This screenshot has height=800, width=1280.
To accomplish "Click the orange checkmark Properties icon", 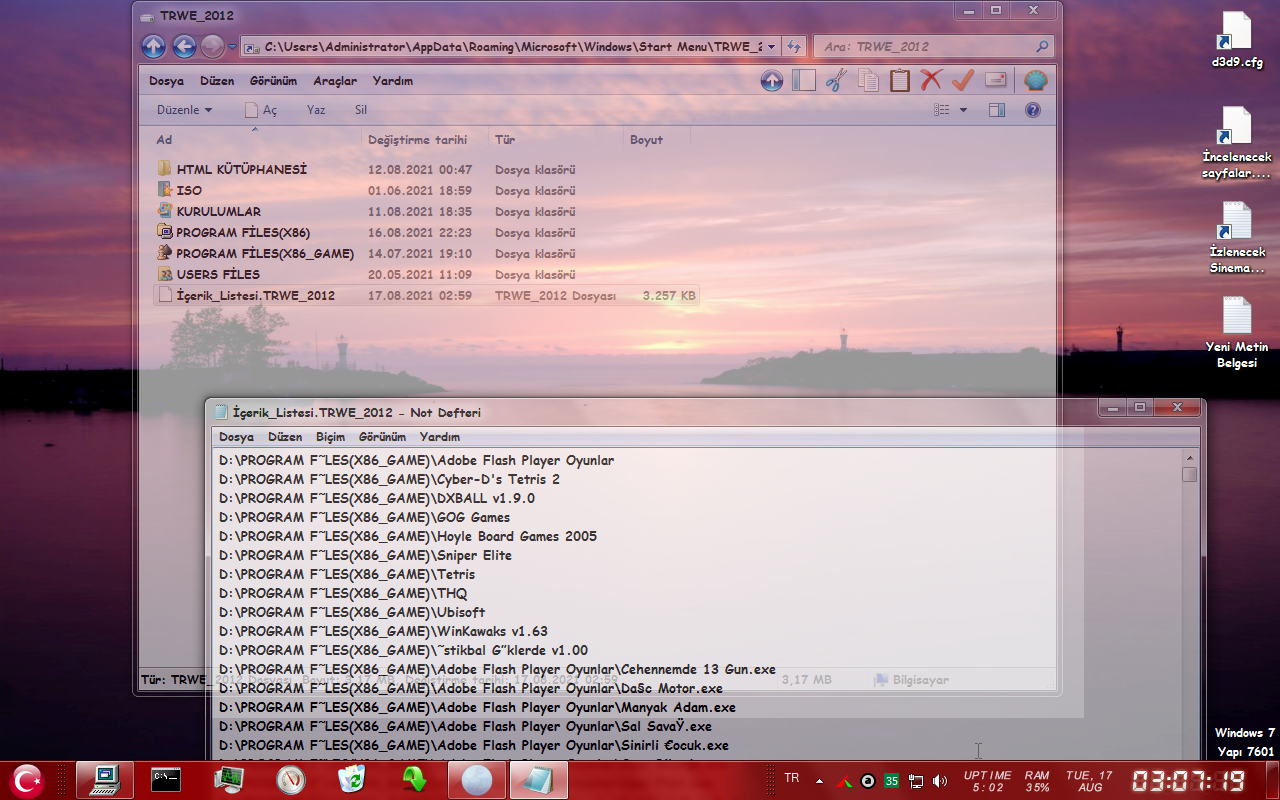I will point(963,81).
